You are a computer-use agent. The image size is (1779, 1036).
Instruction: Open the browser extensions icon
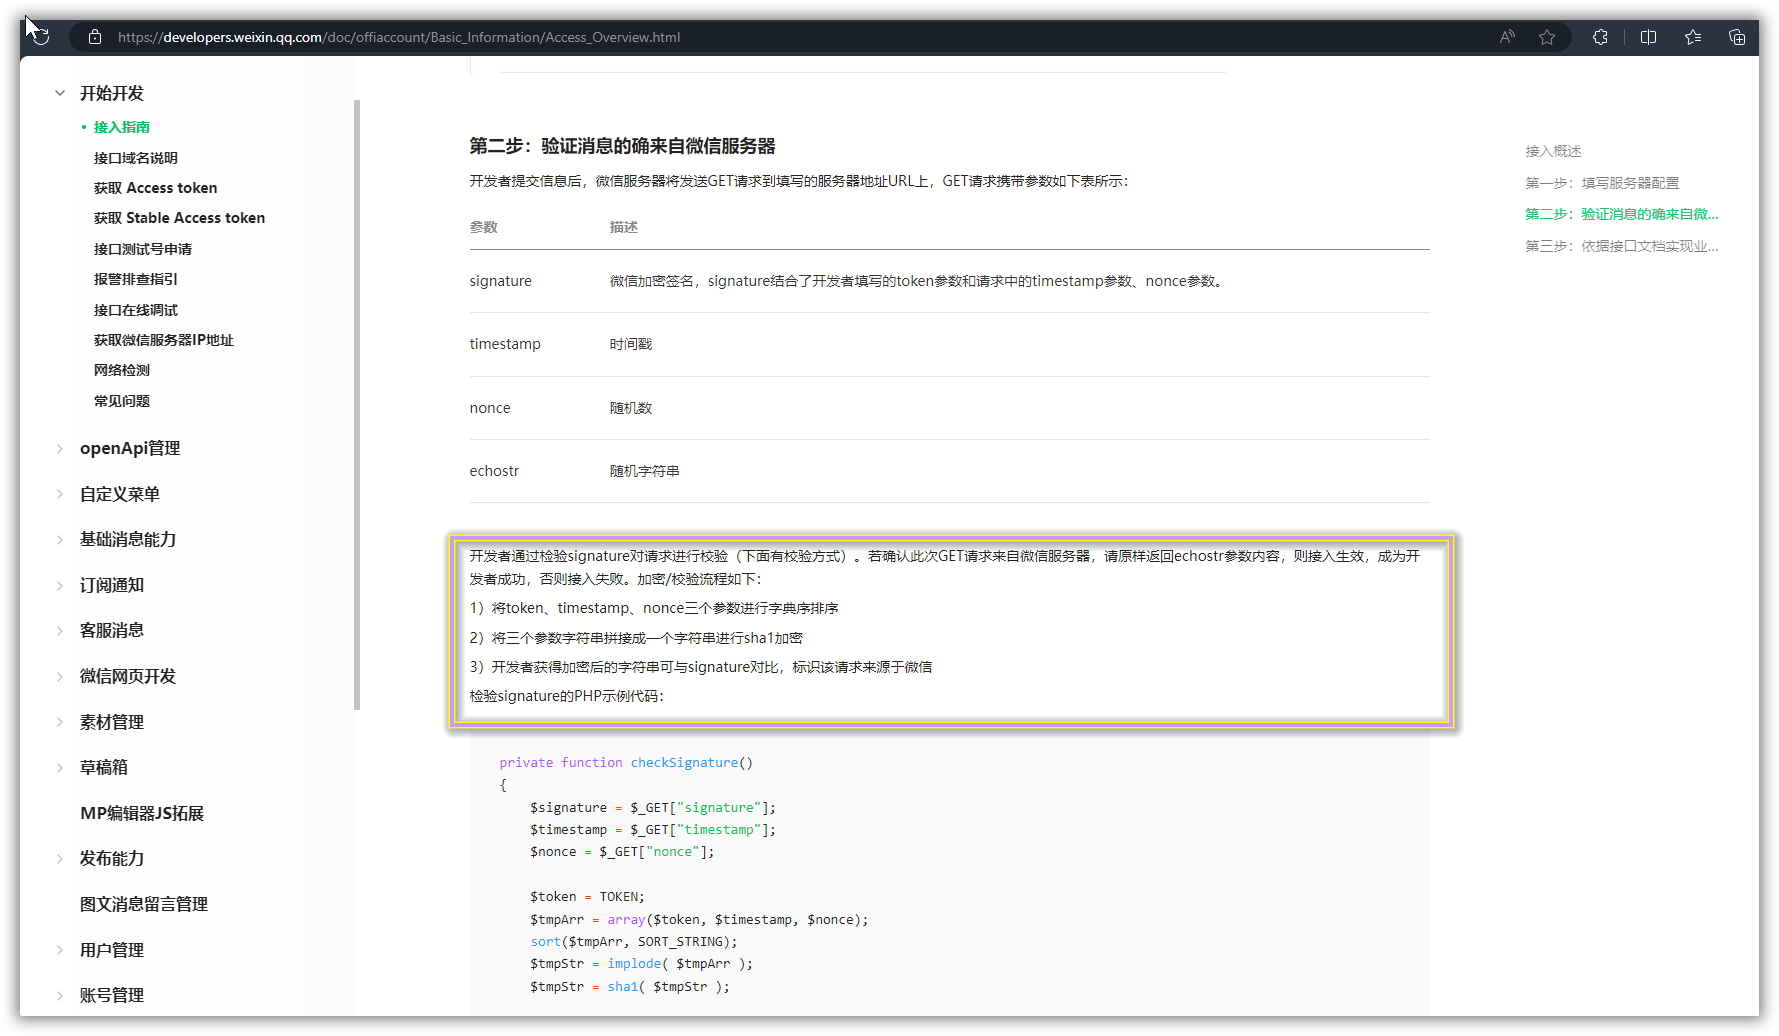coord(1600,37)
